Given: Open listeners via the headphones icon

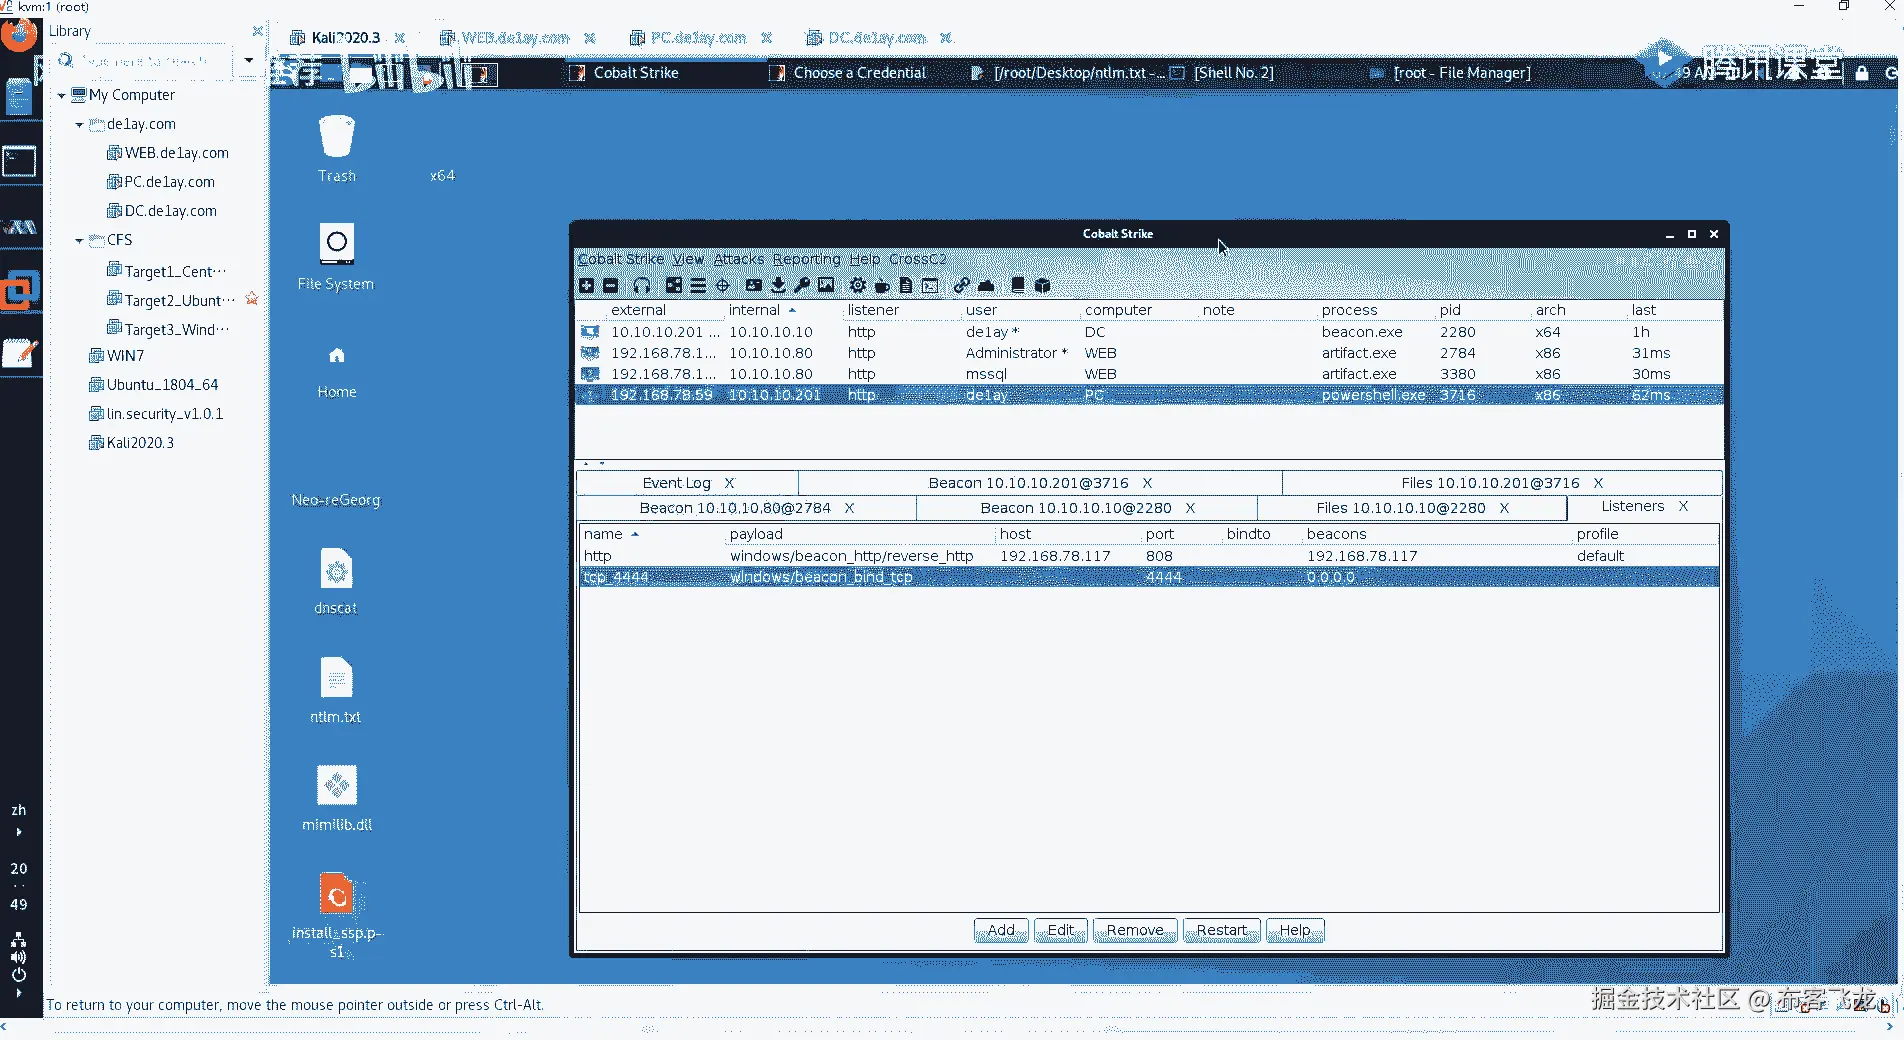Looking at the screenshot, I should click(x=642, y=286).
